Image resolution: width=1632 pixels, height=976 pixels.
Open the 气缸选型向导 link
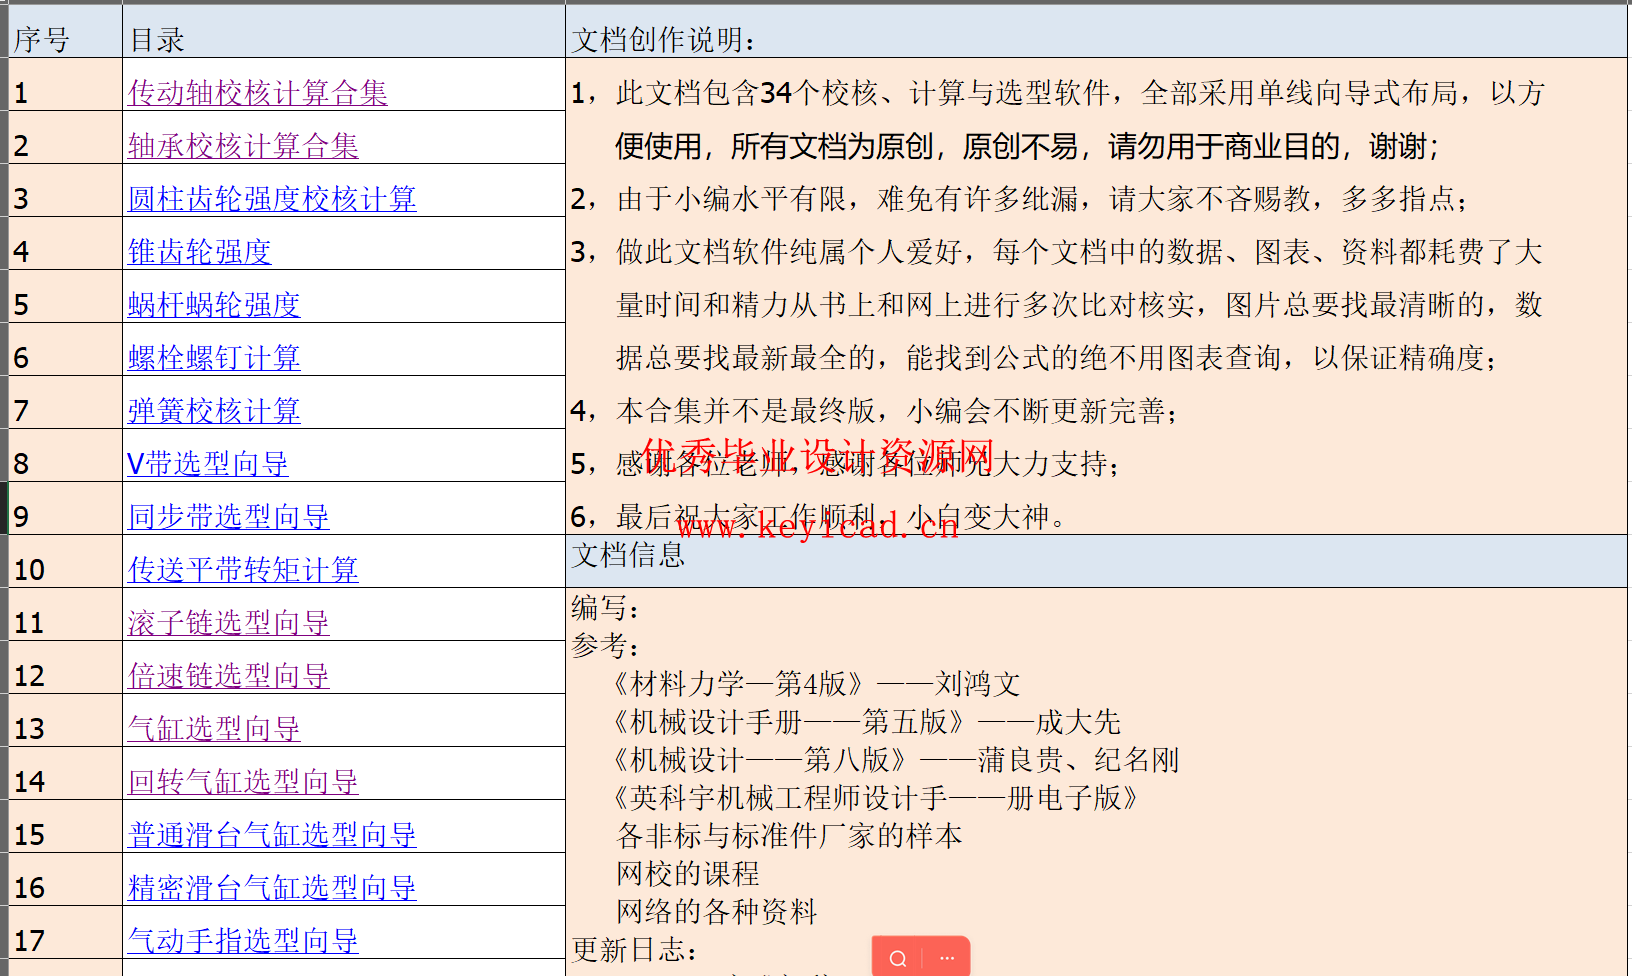click(x=214, y=729)
